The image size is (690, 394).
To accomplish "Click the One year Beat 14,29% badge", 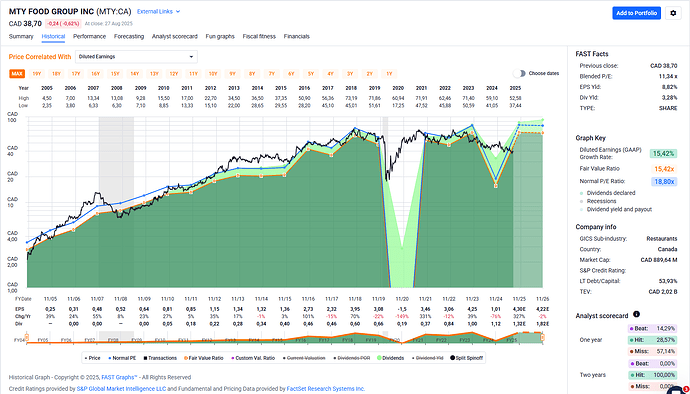I will point(651,328).
